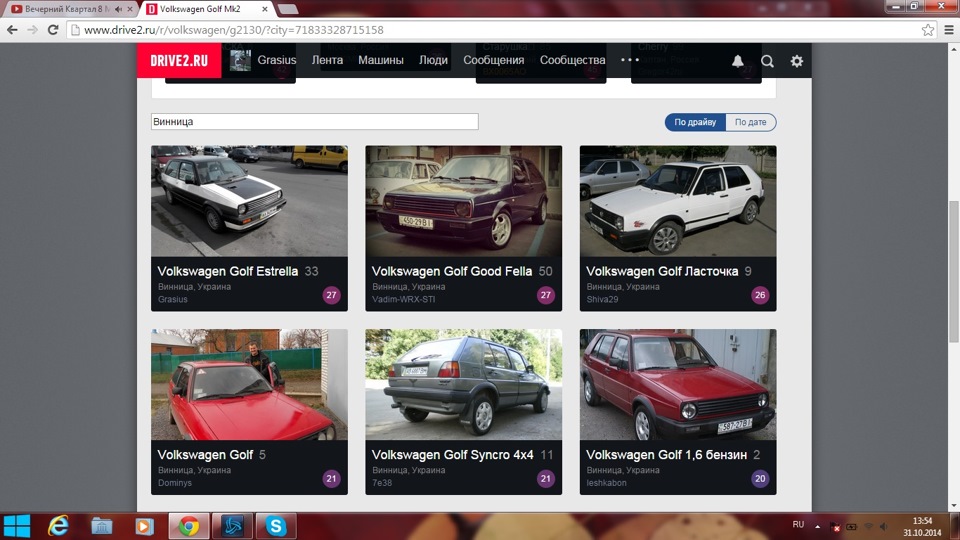Switch to Chrome in taskbar
The image size is (960, 540).
point(189,526)
